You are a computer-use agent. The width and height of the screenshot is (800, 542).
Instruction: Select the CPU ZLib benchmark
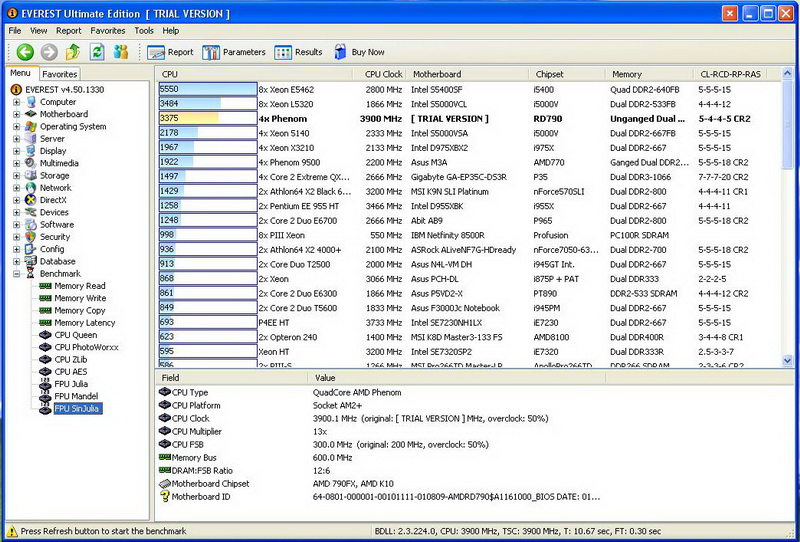[71, 359]
